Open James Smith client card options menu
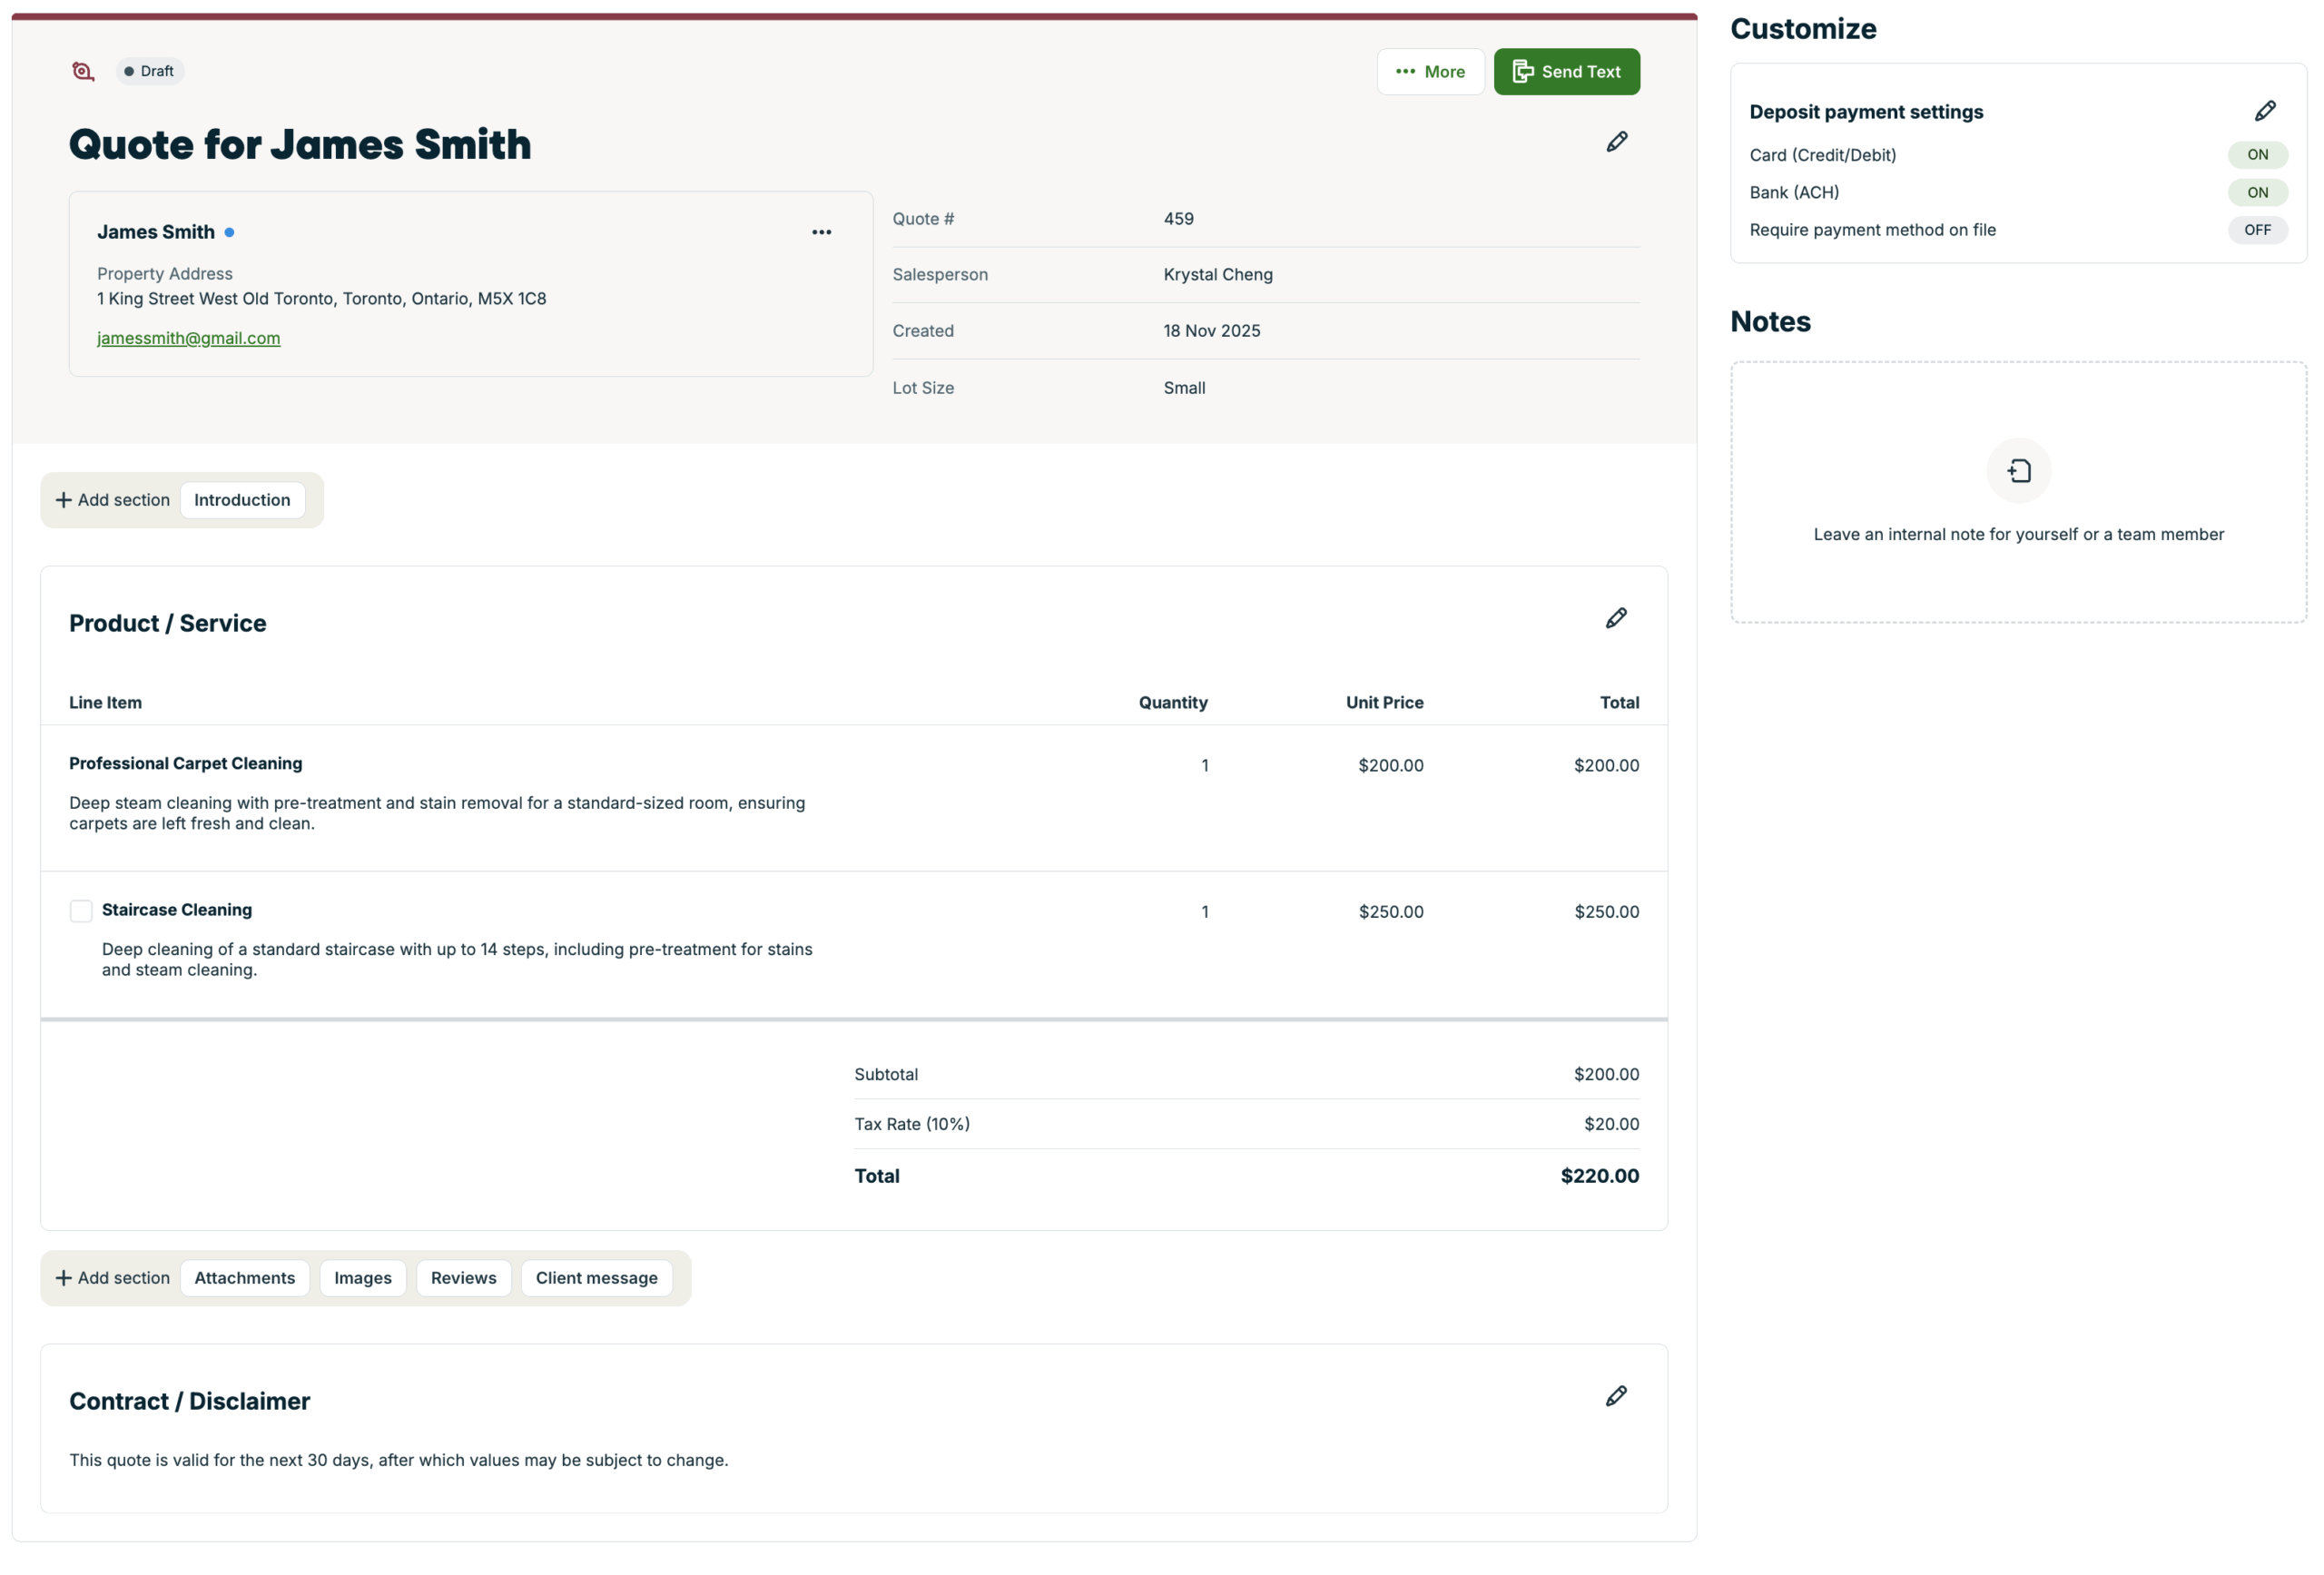 coord(821,232)
